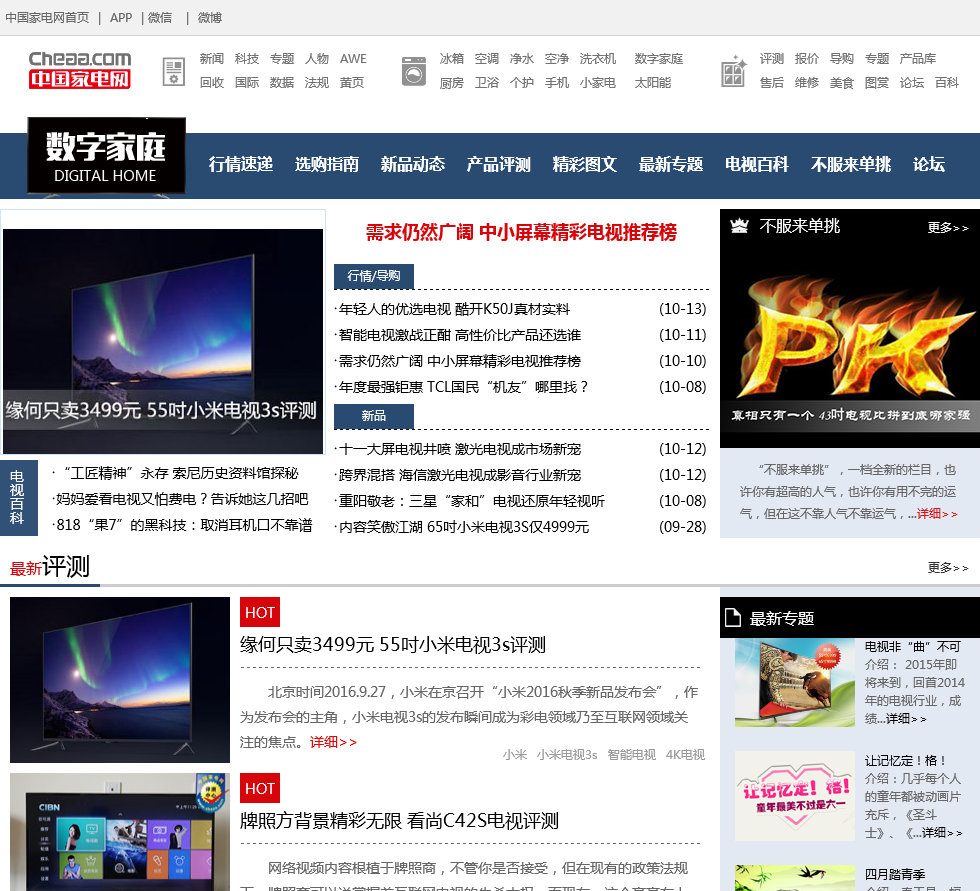Screen dimensions: 980x891
Task: Open the 太阳能 category link
Action: (x=653, y=82)
